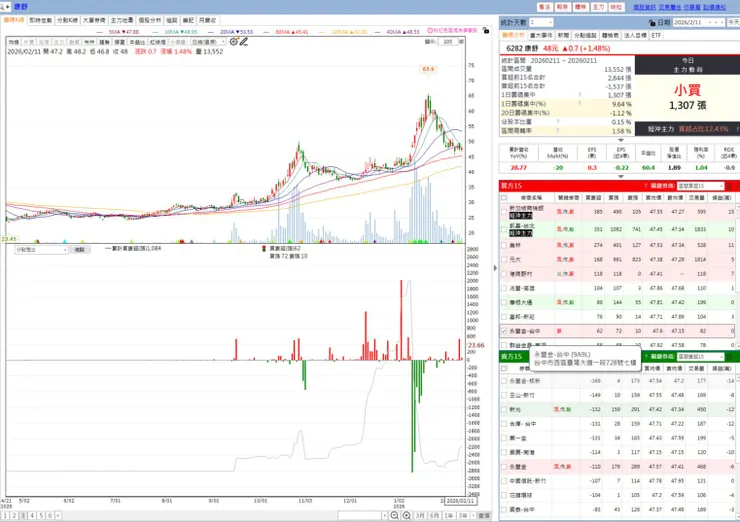Expand arrow below main force summary

point(621,140)
